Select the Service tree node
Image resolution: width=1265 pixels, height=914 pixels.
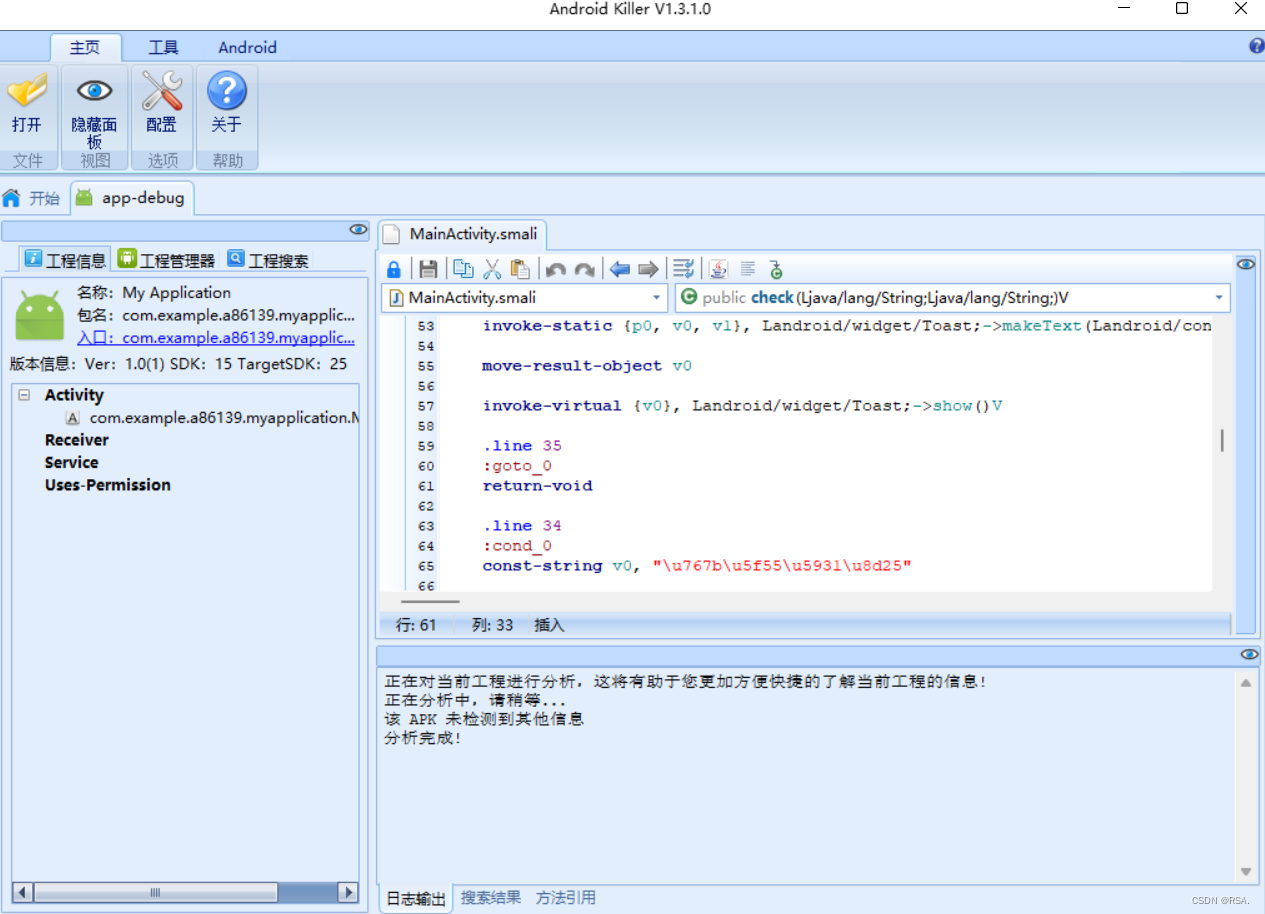[72, 463]
